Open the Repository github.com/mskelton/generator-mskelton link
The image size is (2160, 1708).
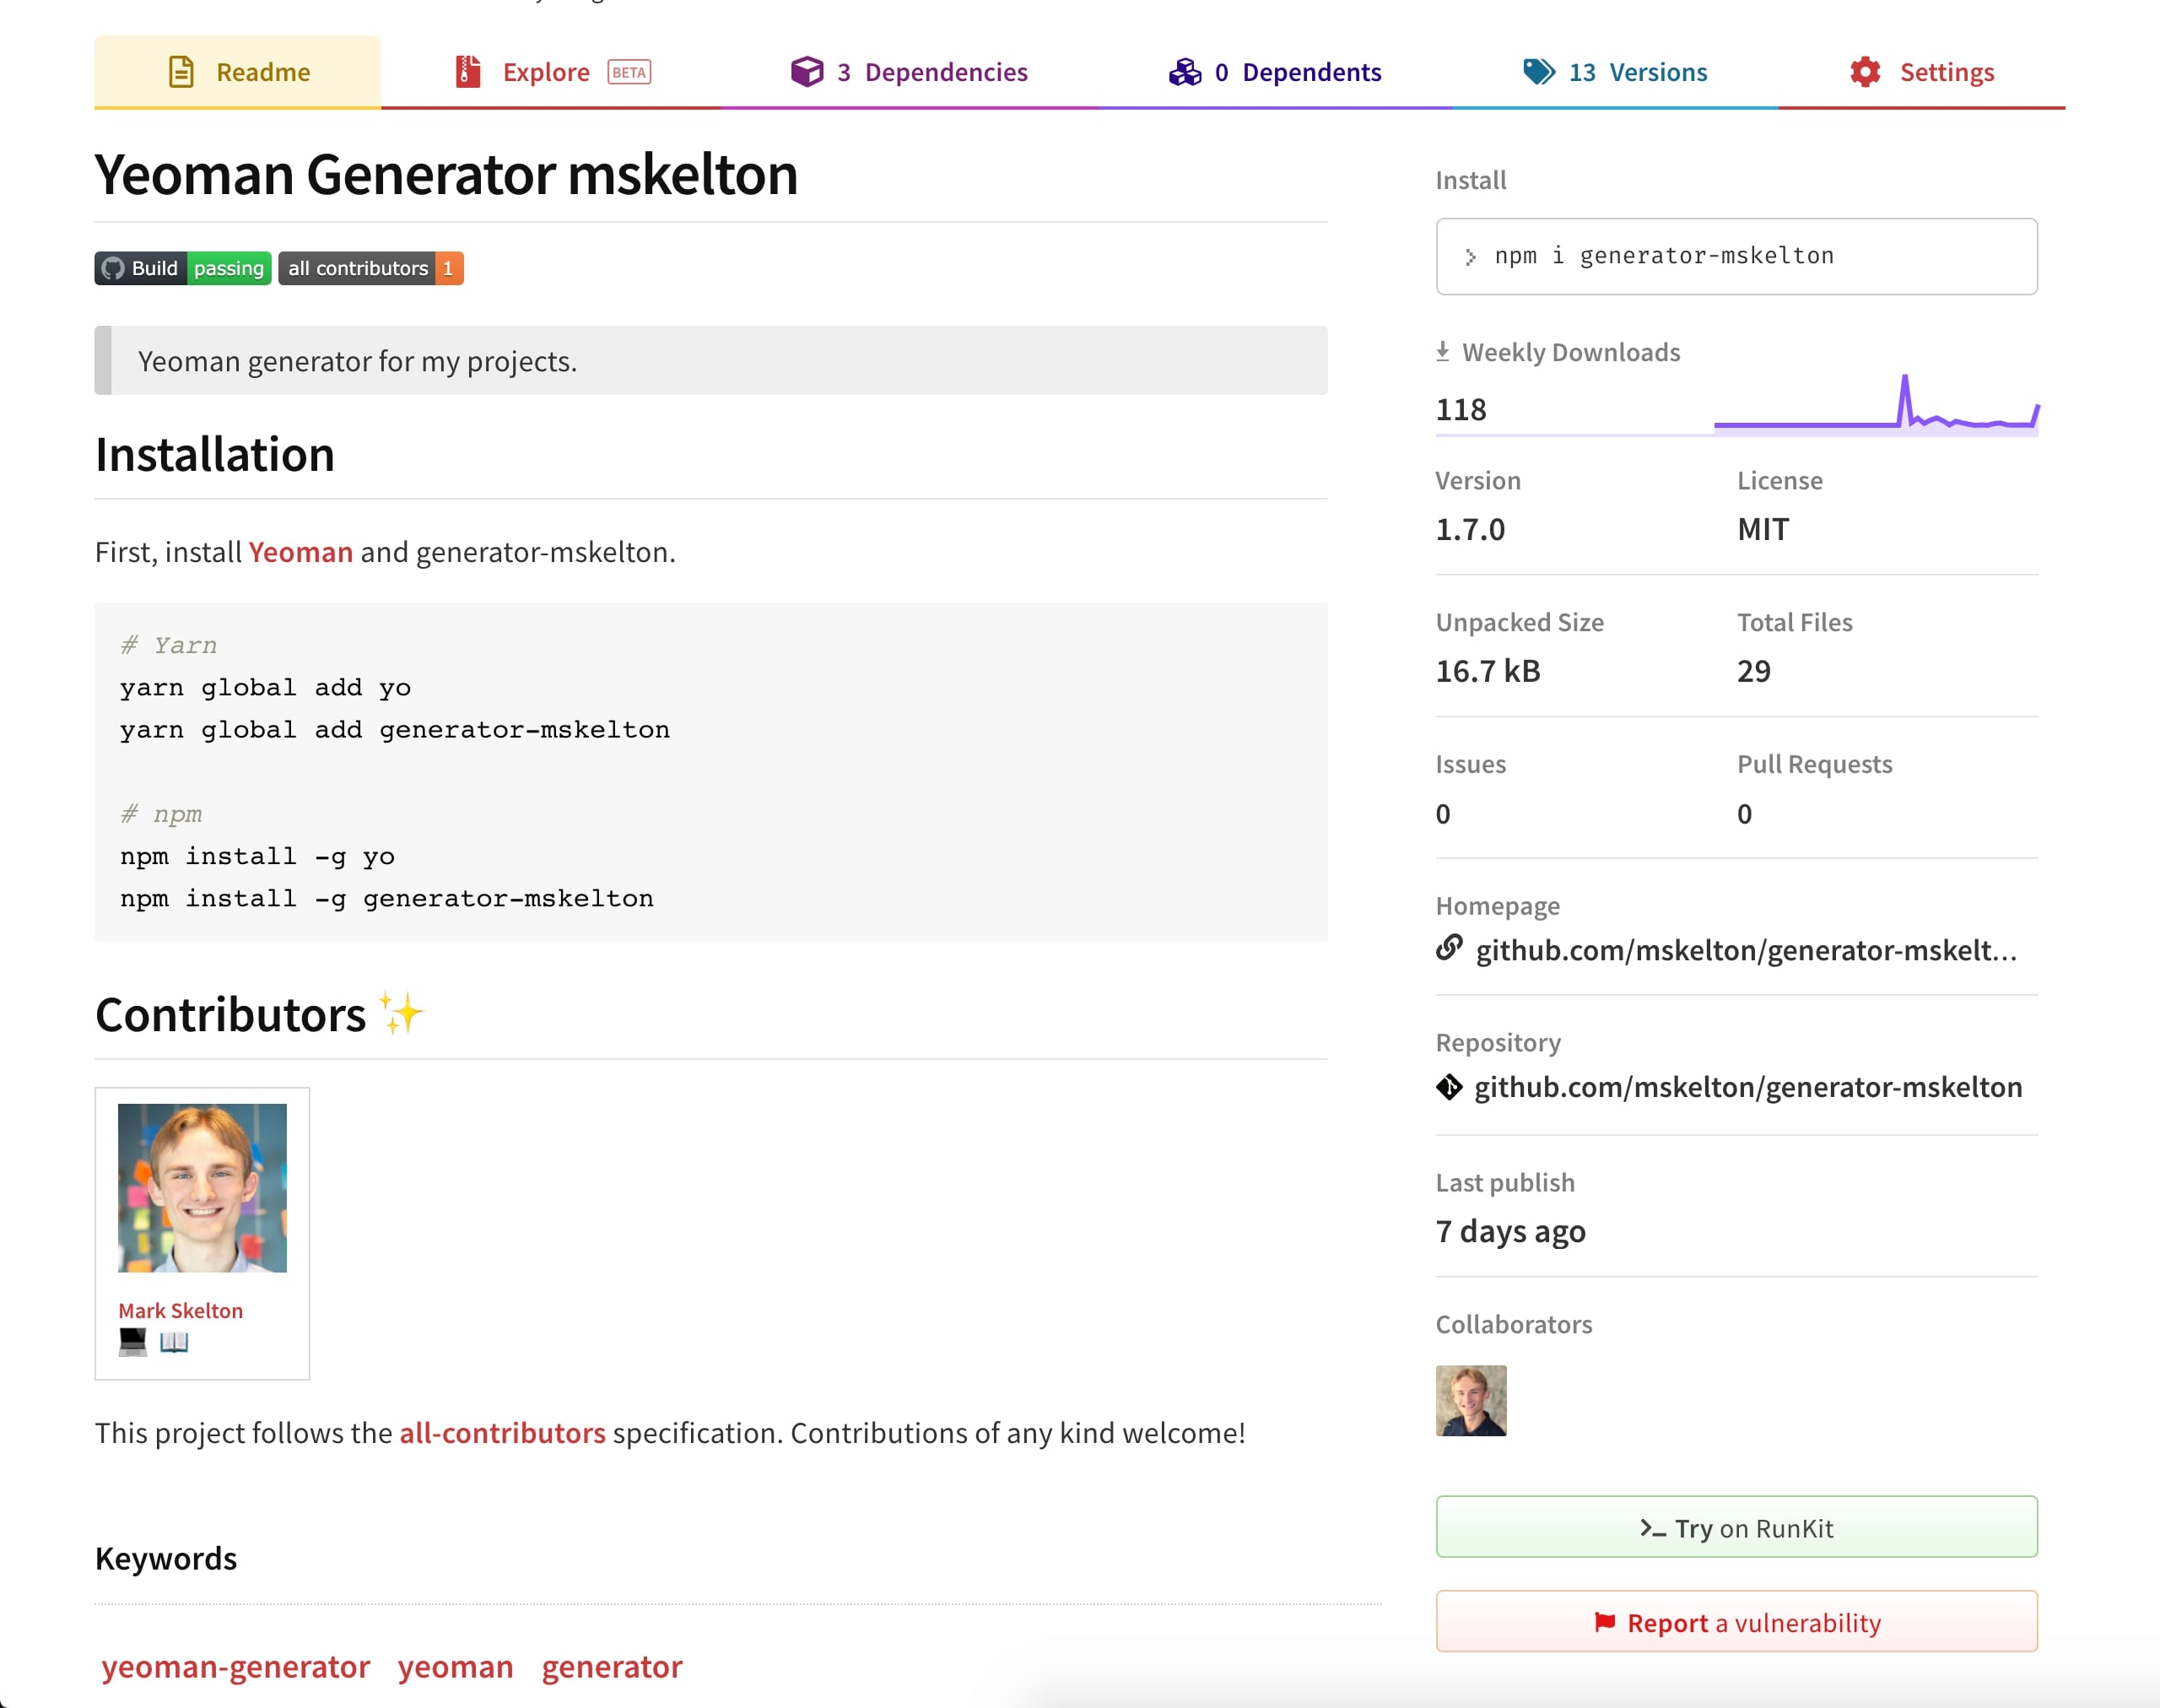[1748, 1087]
